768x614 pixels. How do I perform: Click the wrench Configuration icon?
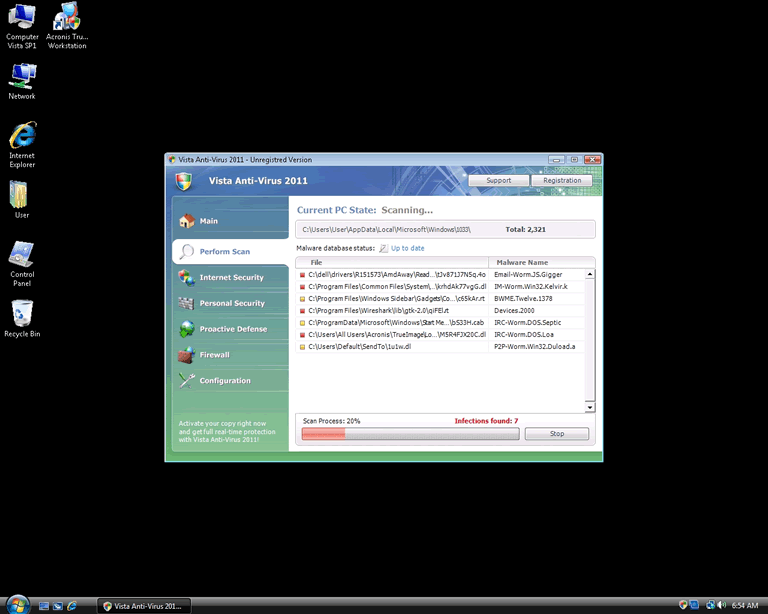click(x=186, y=381)
